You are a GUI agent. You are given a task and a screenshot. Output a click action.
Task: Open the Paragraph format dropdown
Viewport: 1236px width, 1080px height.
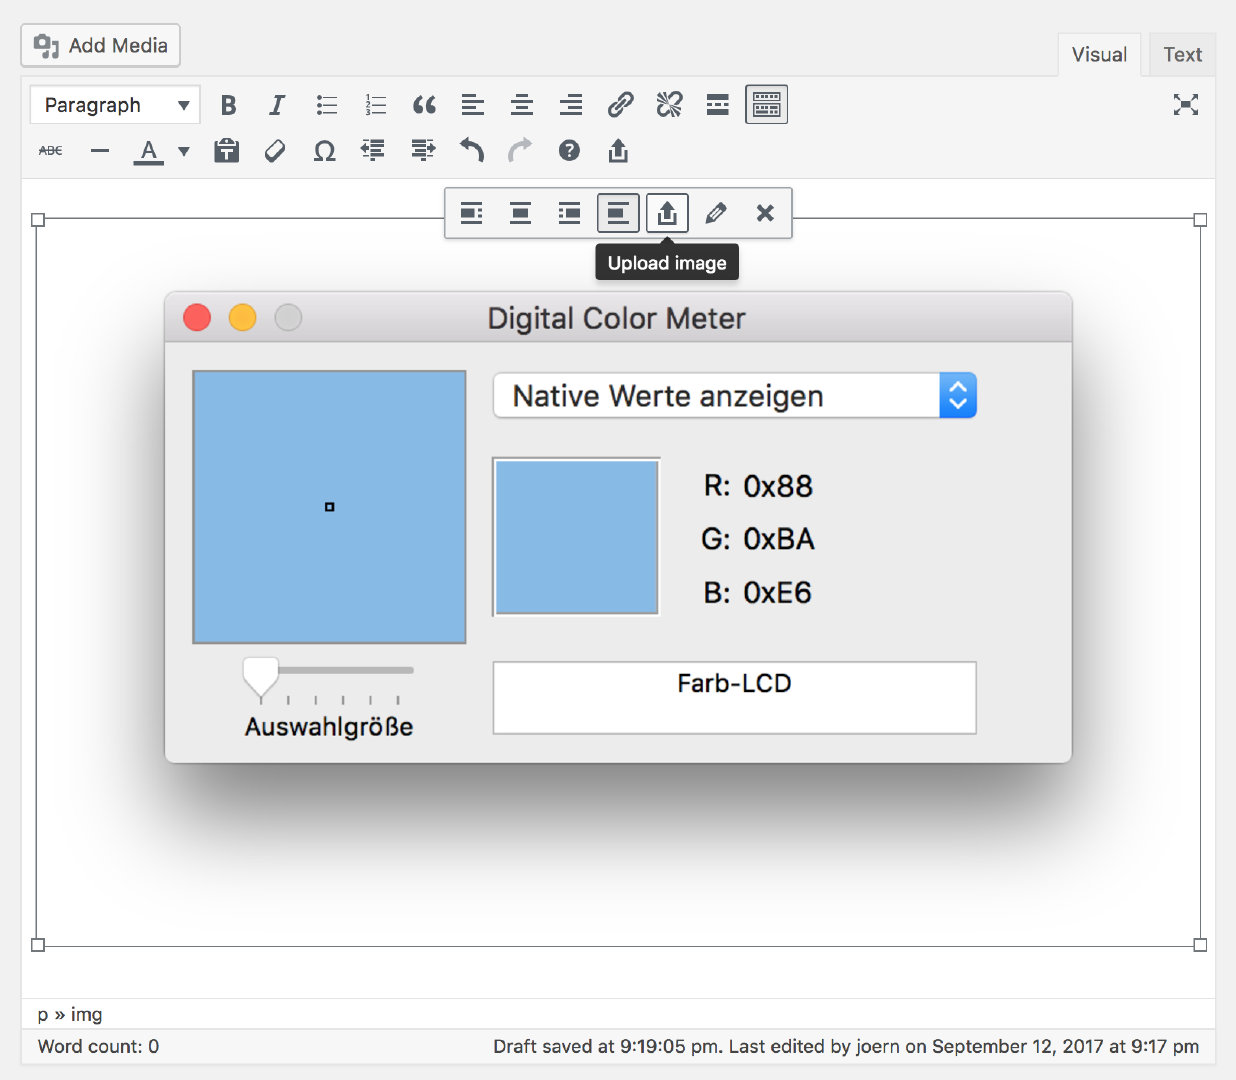(x=115, y=105)
